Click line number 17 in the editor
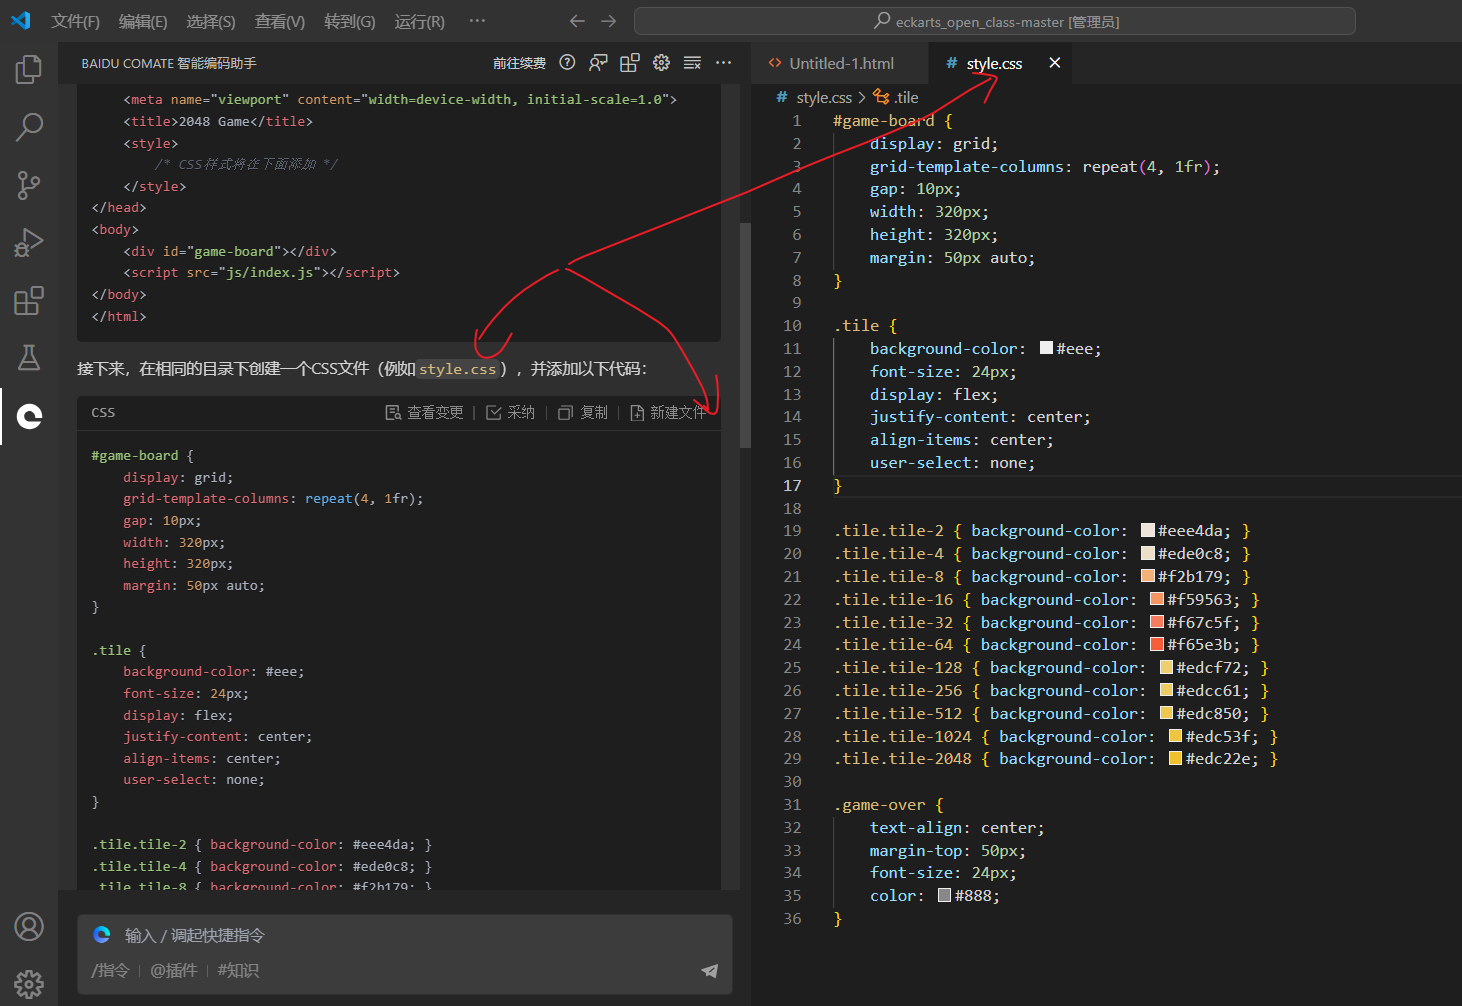 (792, 485)
